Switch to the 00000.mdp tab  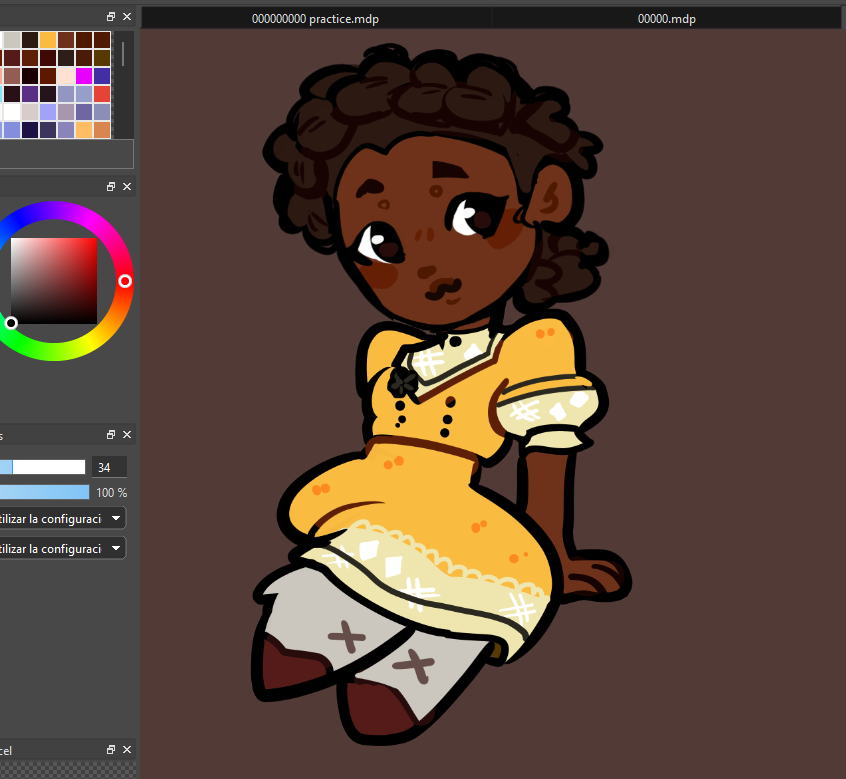pyautogui.click(x=667, y=19)
